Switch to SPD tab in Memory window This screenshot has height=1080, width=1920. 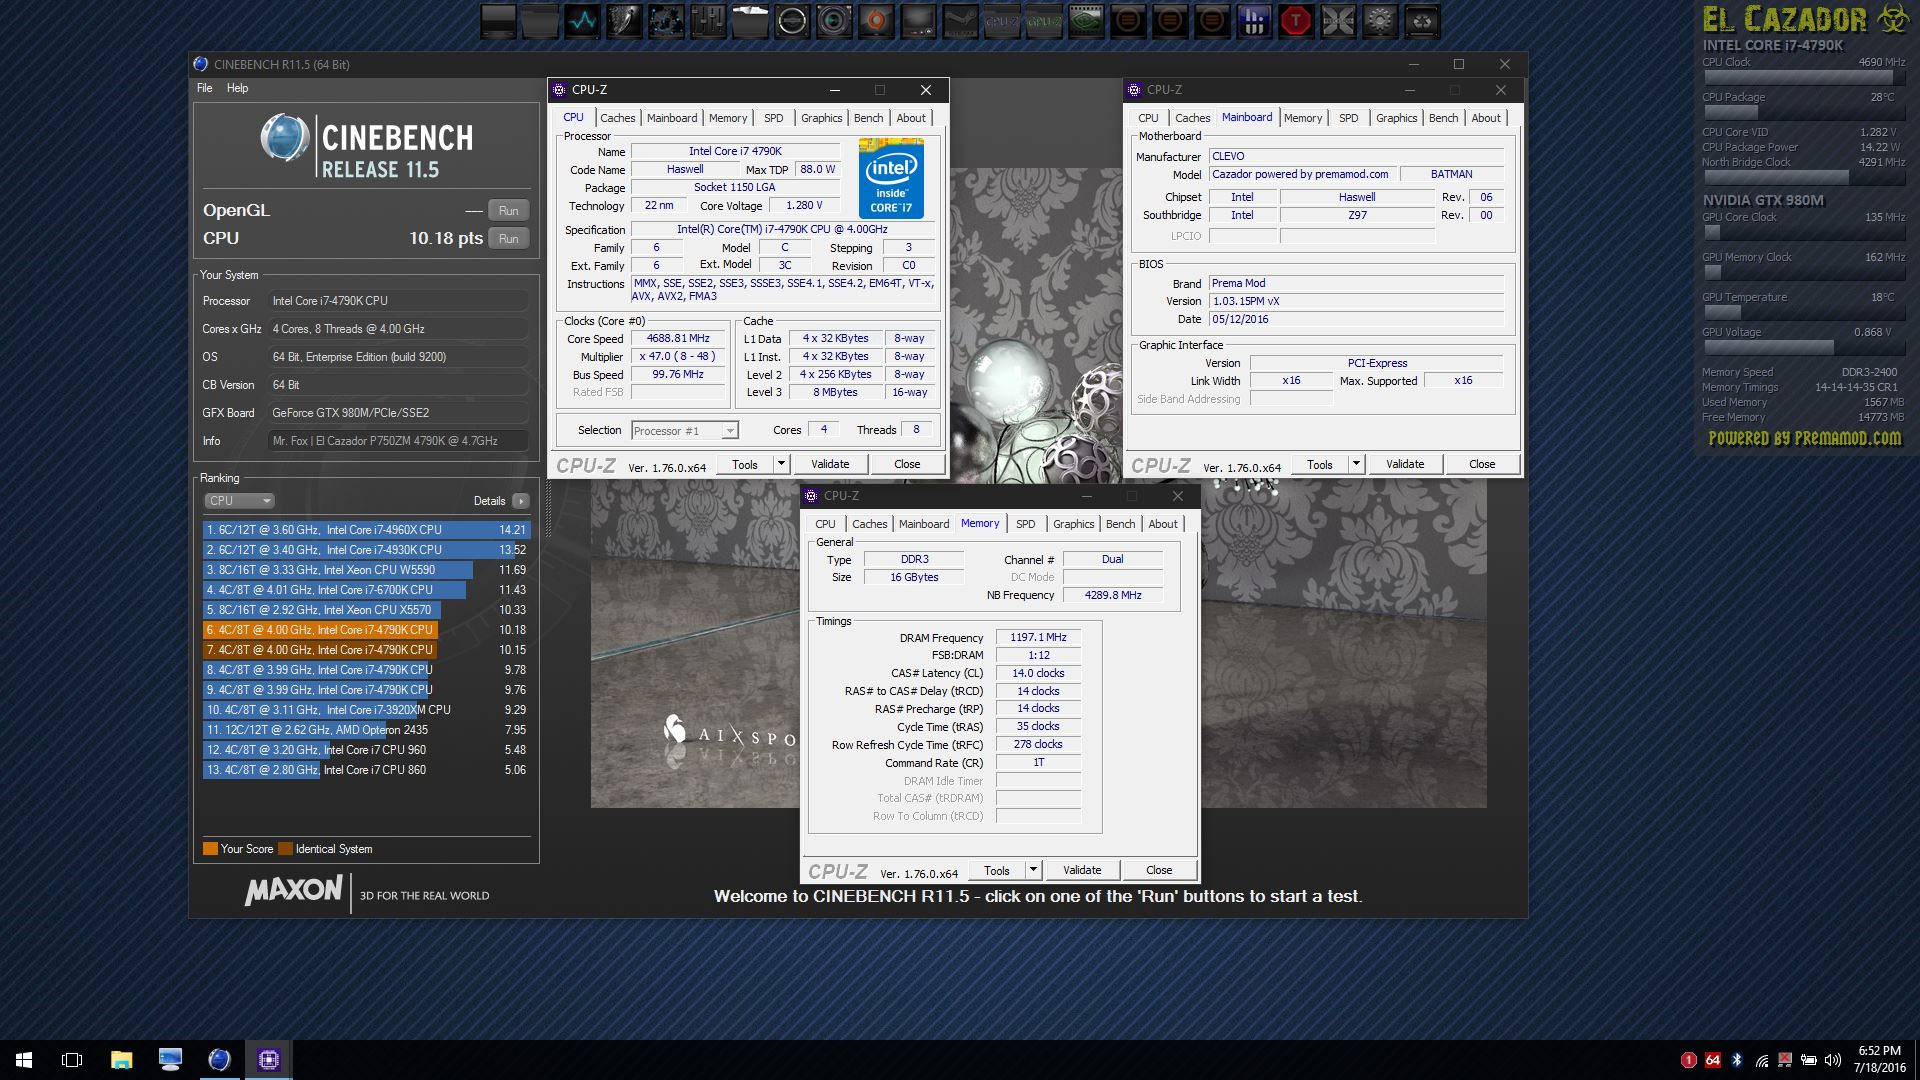click(1026, 524)
